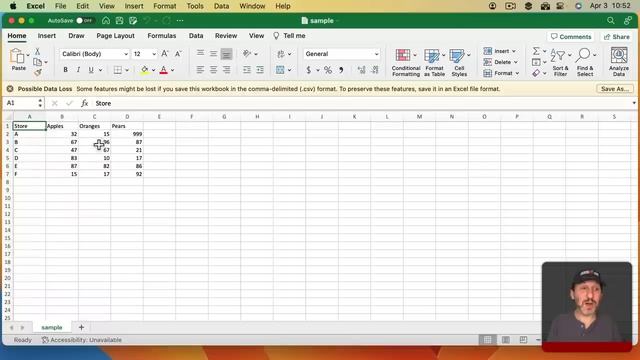Click the Wrap Text icon

click(x=280, y=53)
